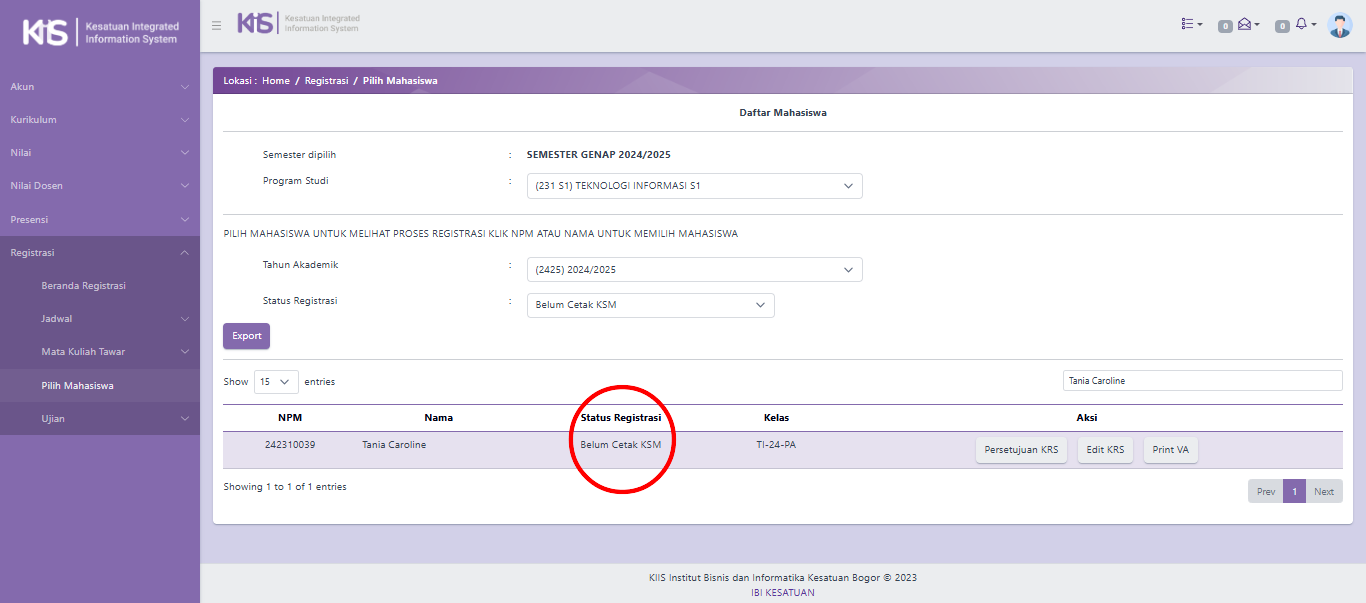Open the Tahun Akademik dropdown
Screen dimensions: 1366x603
click(x=694, y=270)
